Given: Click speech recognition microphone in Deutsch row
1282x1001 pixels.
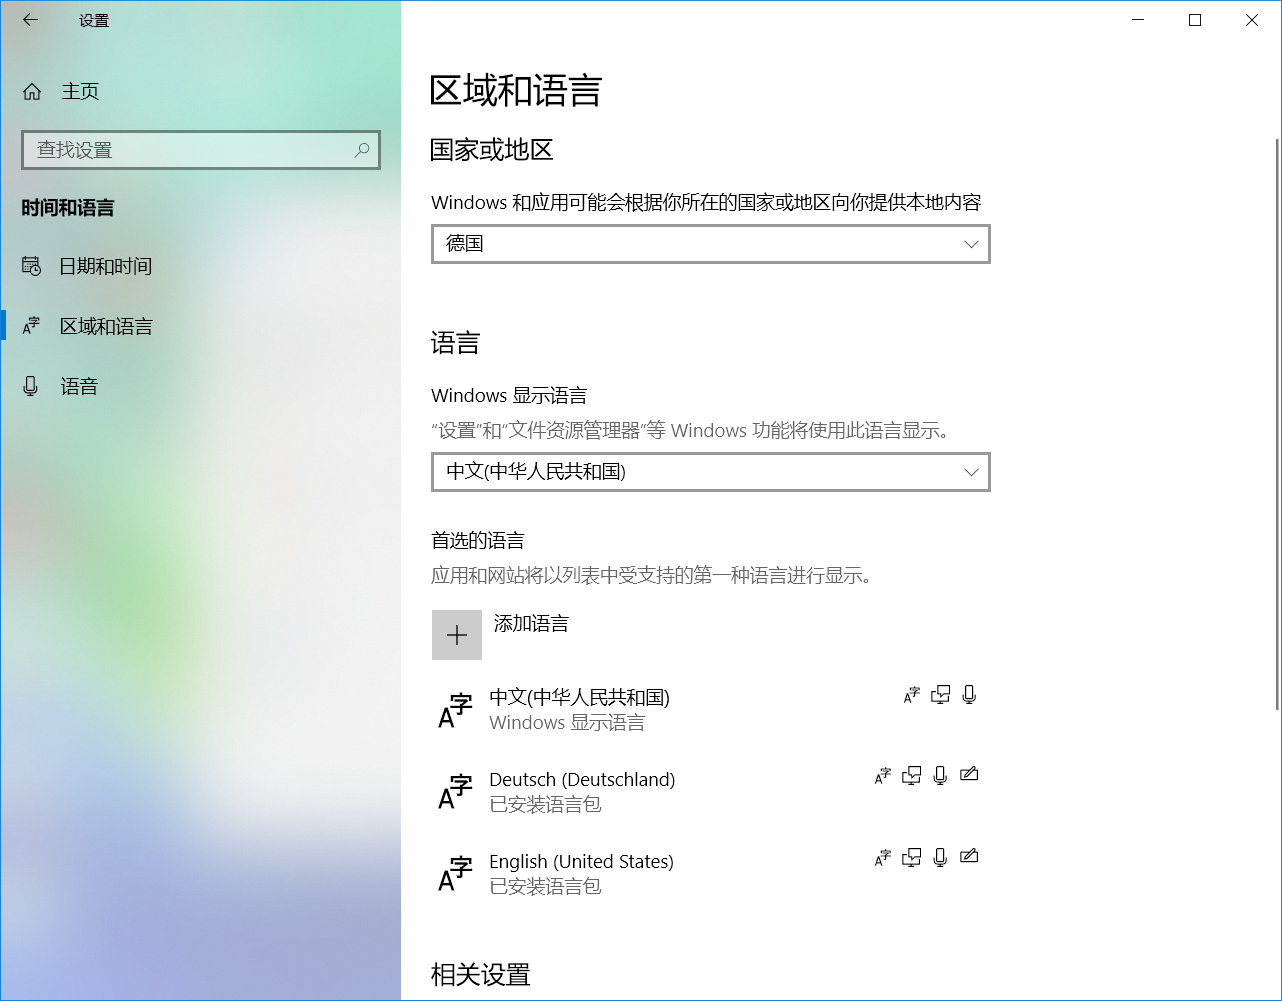Looking at the screenshot, I should click(940, 775).
